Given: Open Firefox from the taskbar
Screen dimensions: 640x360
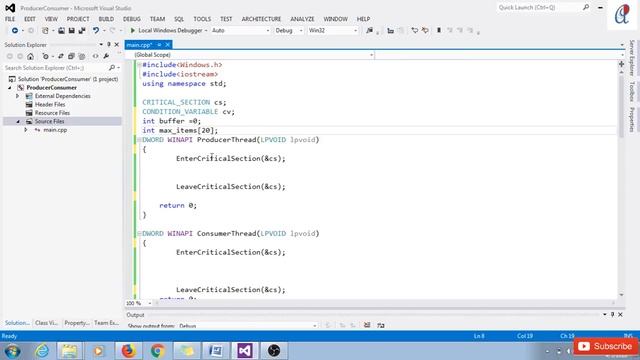Looking at the screenshot, I should tap(129, 351).
